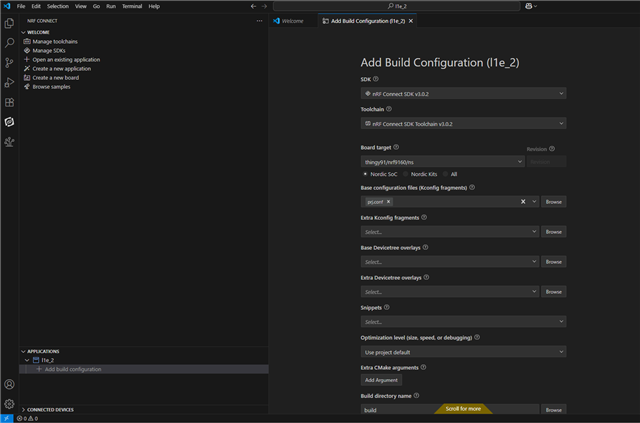Open the Selection menu

pos(58,6)
